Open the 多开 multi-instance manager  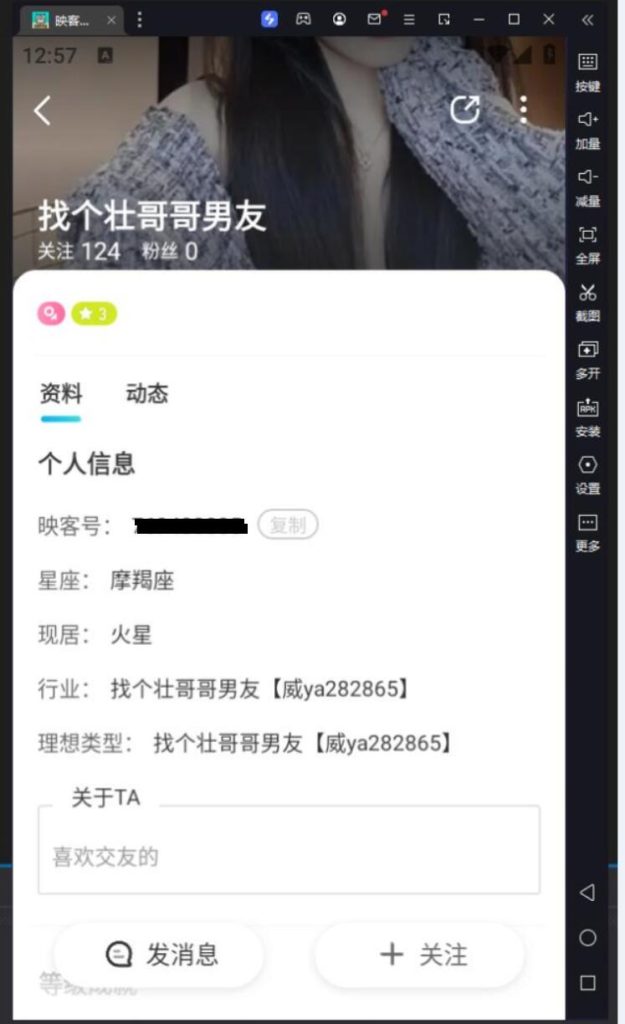click(x=587, y=359)
